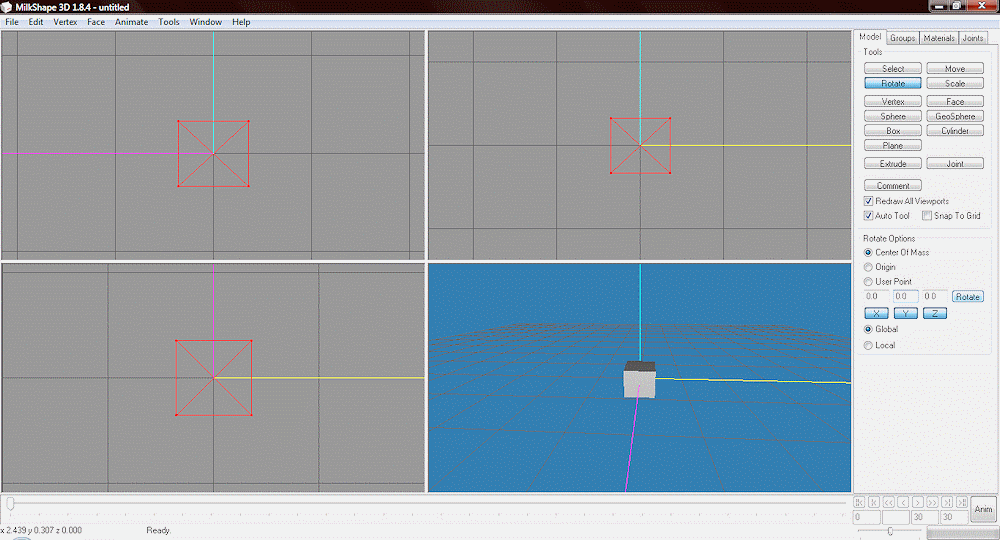This screenshot has height=540, width=1000.
Task: Select User Point rotation option
Action: tap(868, 281)
